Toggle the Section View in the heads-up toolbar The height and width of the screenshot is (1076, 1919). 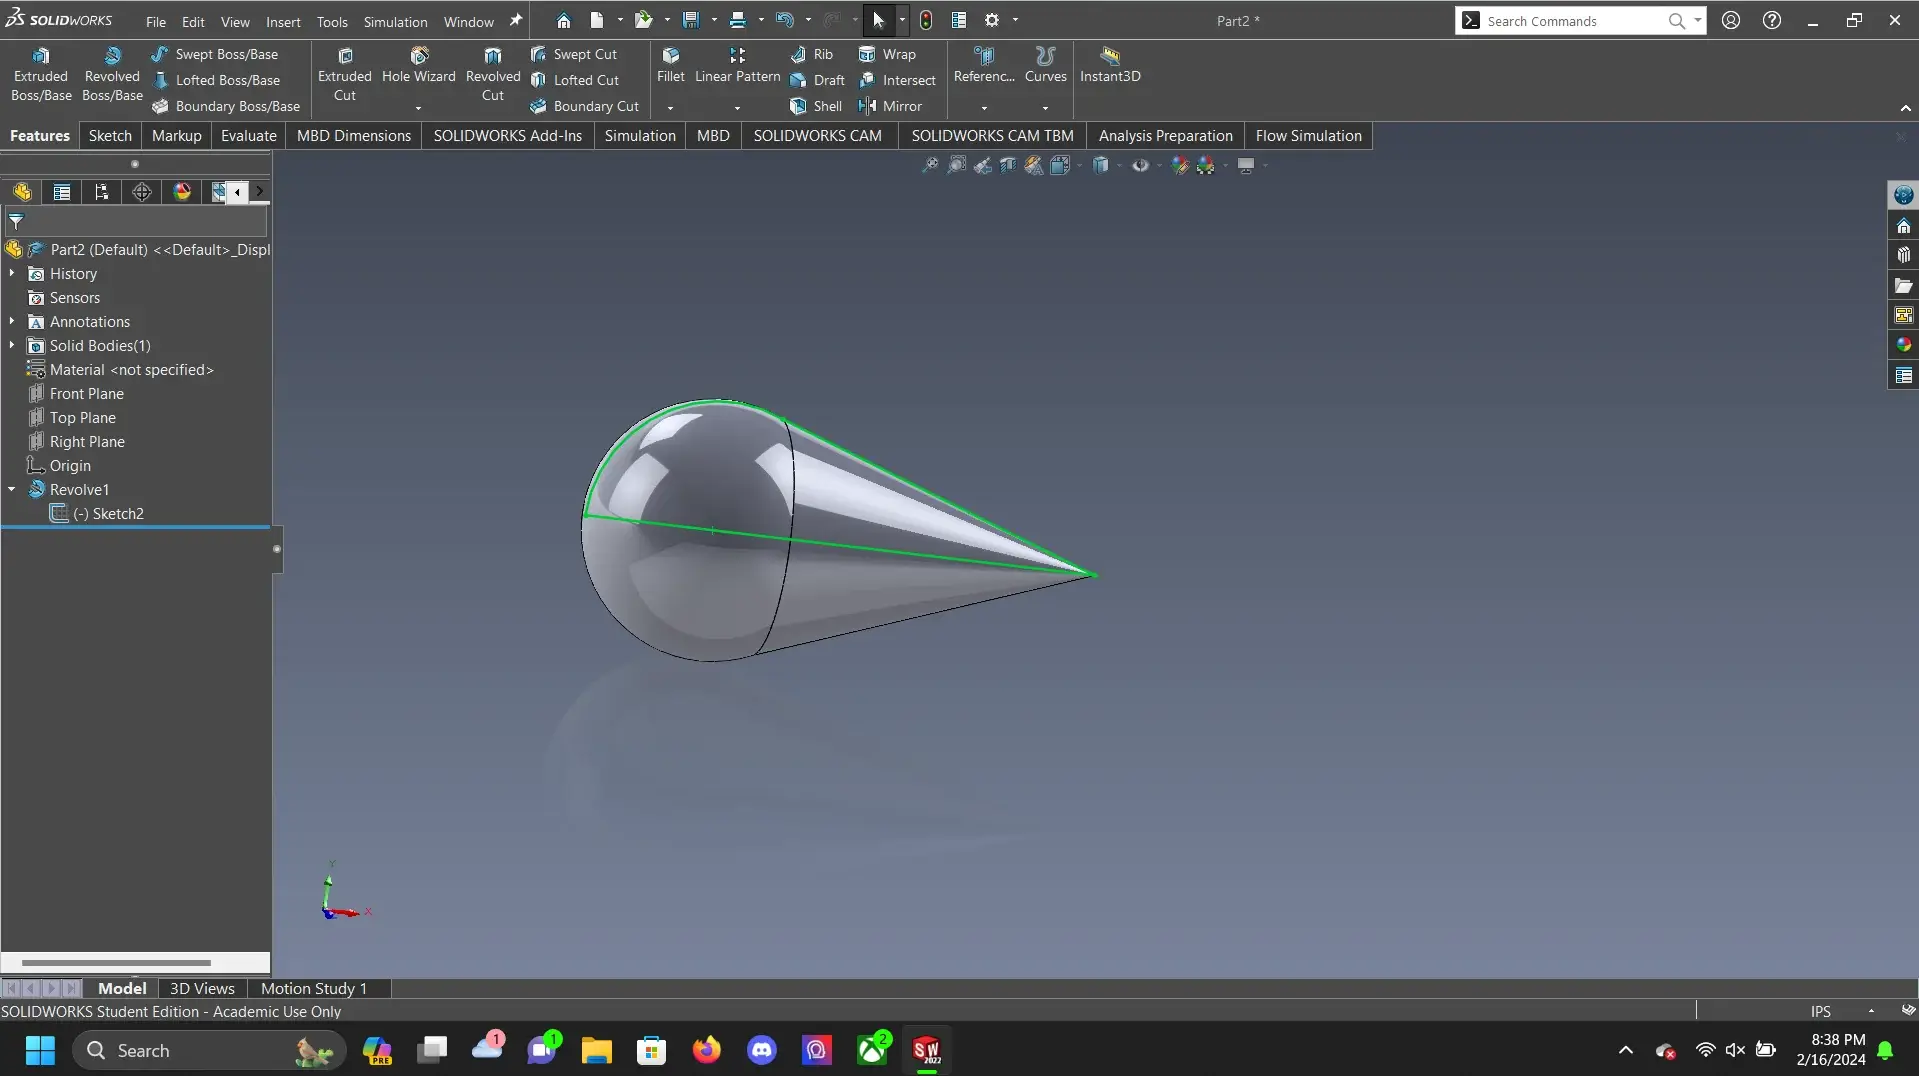coord(1008,165)
